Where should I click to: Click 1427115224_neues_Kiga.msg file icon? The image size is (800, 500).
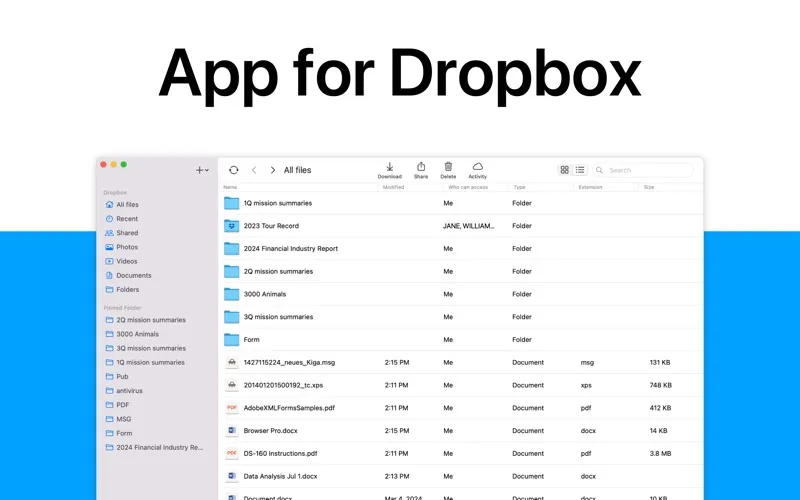point(232,362)
